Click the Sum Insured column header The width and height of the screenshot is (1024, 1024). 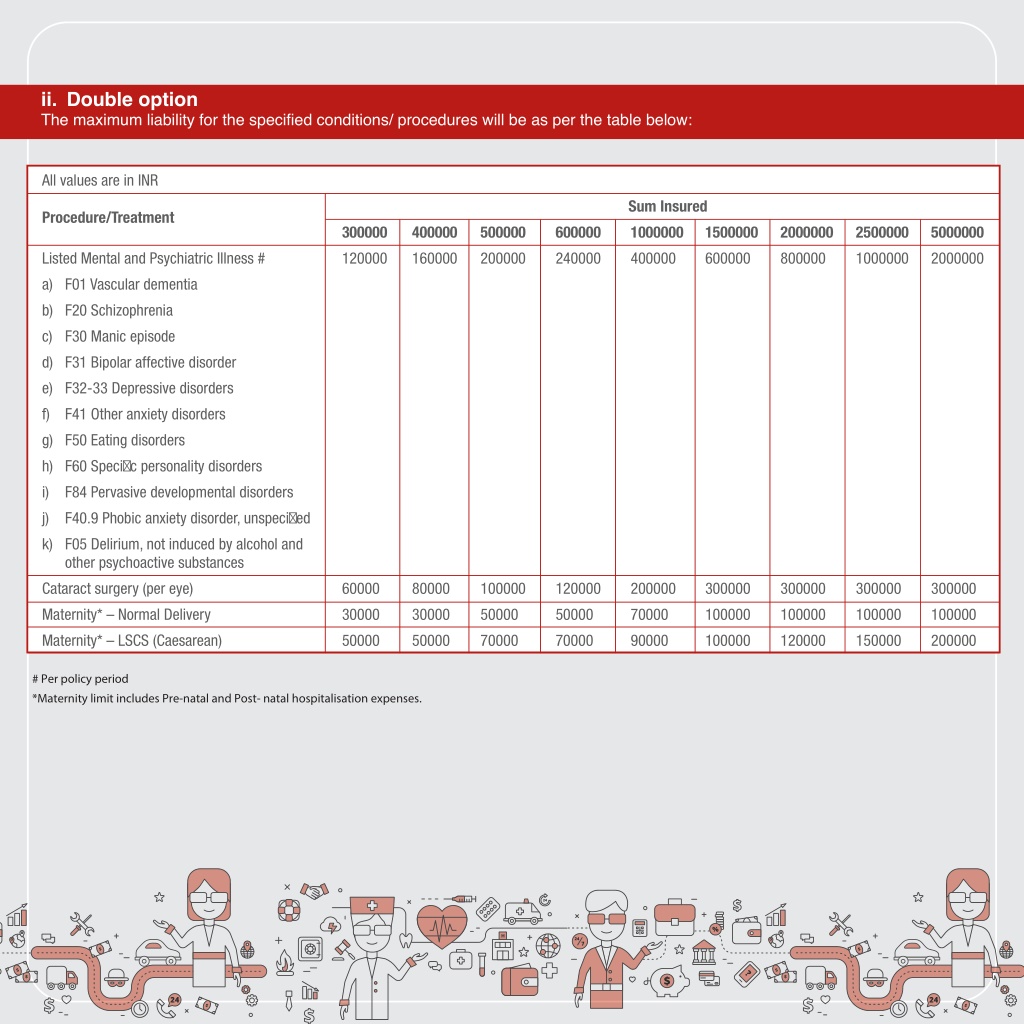tap(667, 206)
